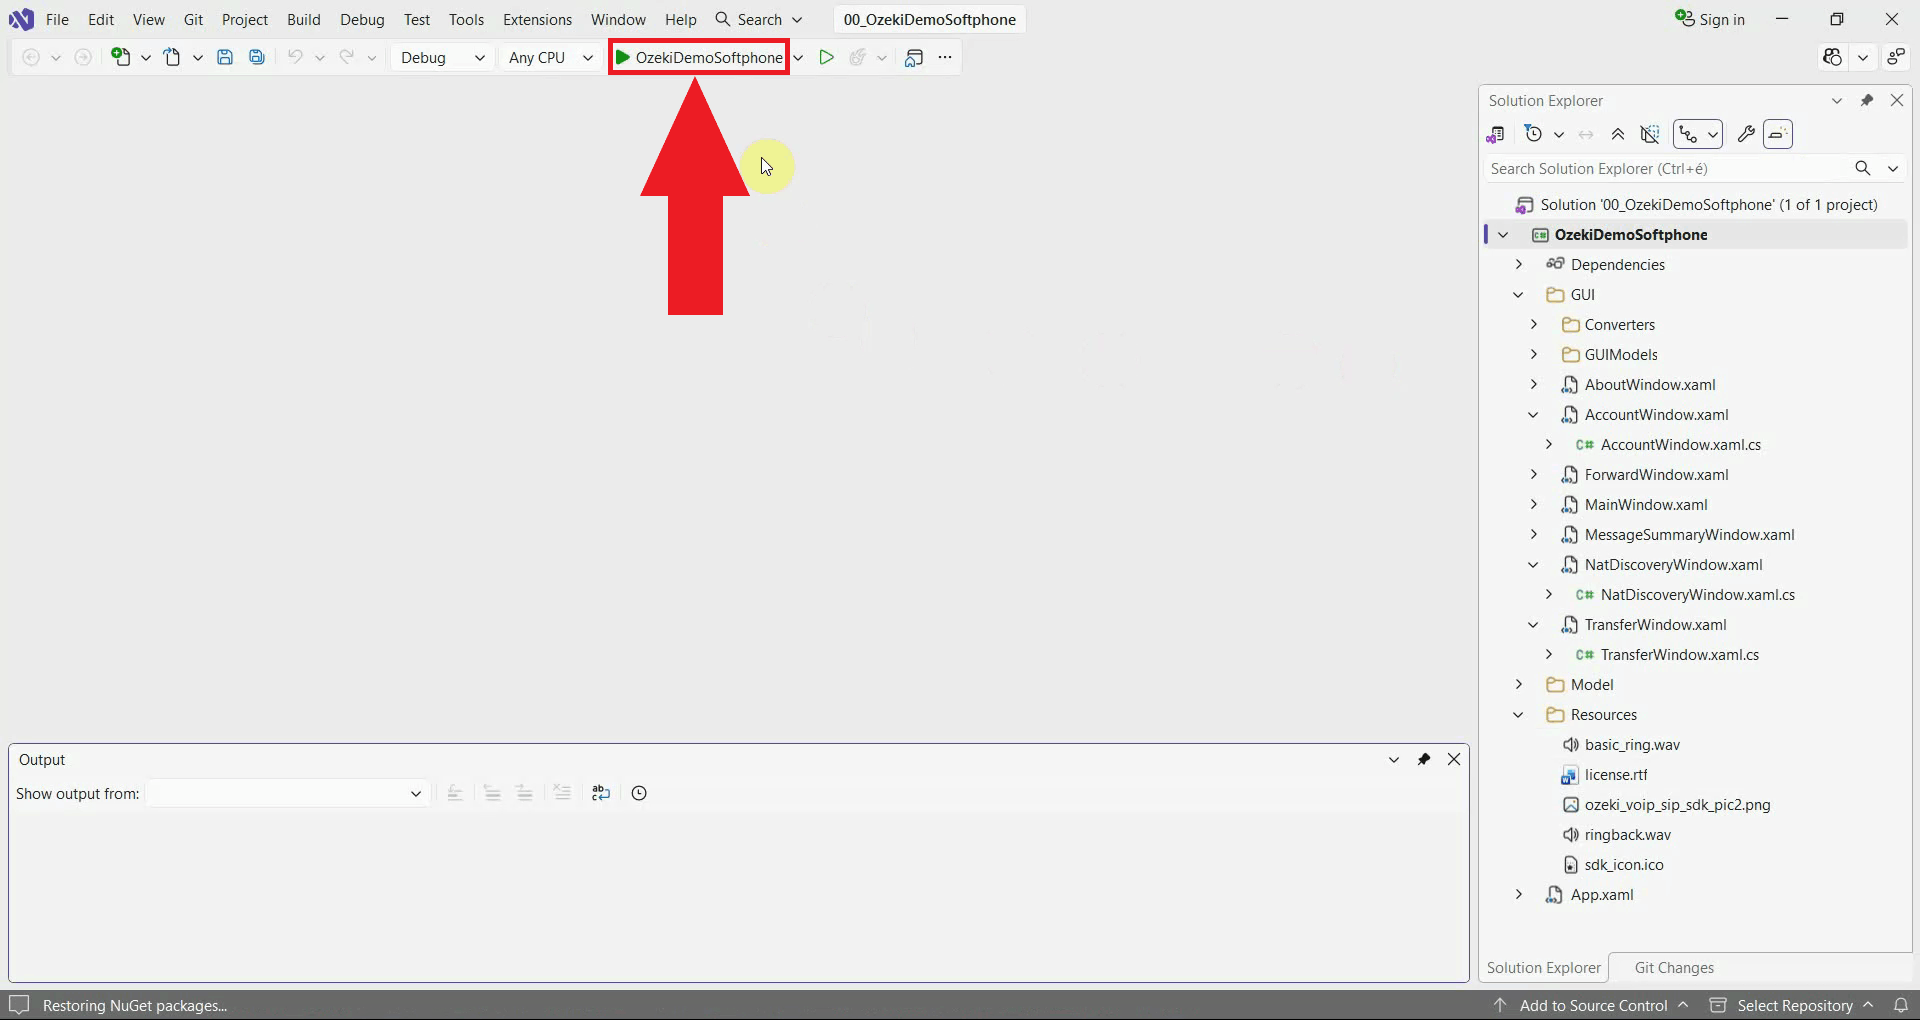Open the Extensions menu
The image size is (1920, 1020).
pos(537,19)
